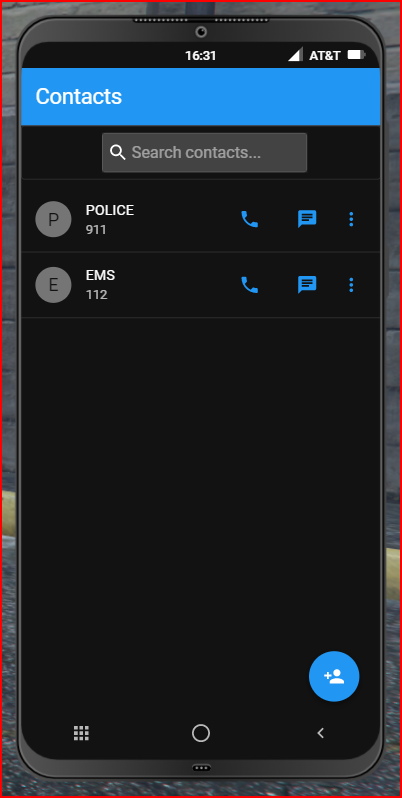This screenshot has height=798, width=402.
Task: Click the 16:31 clock in status bar
Action: [x=200, y=55]
